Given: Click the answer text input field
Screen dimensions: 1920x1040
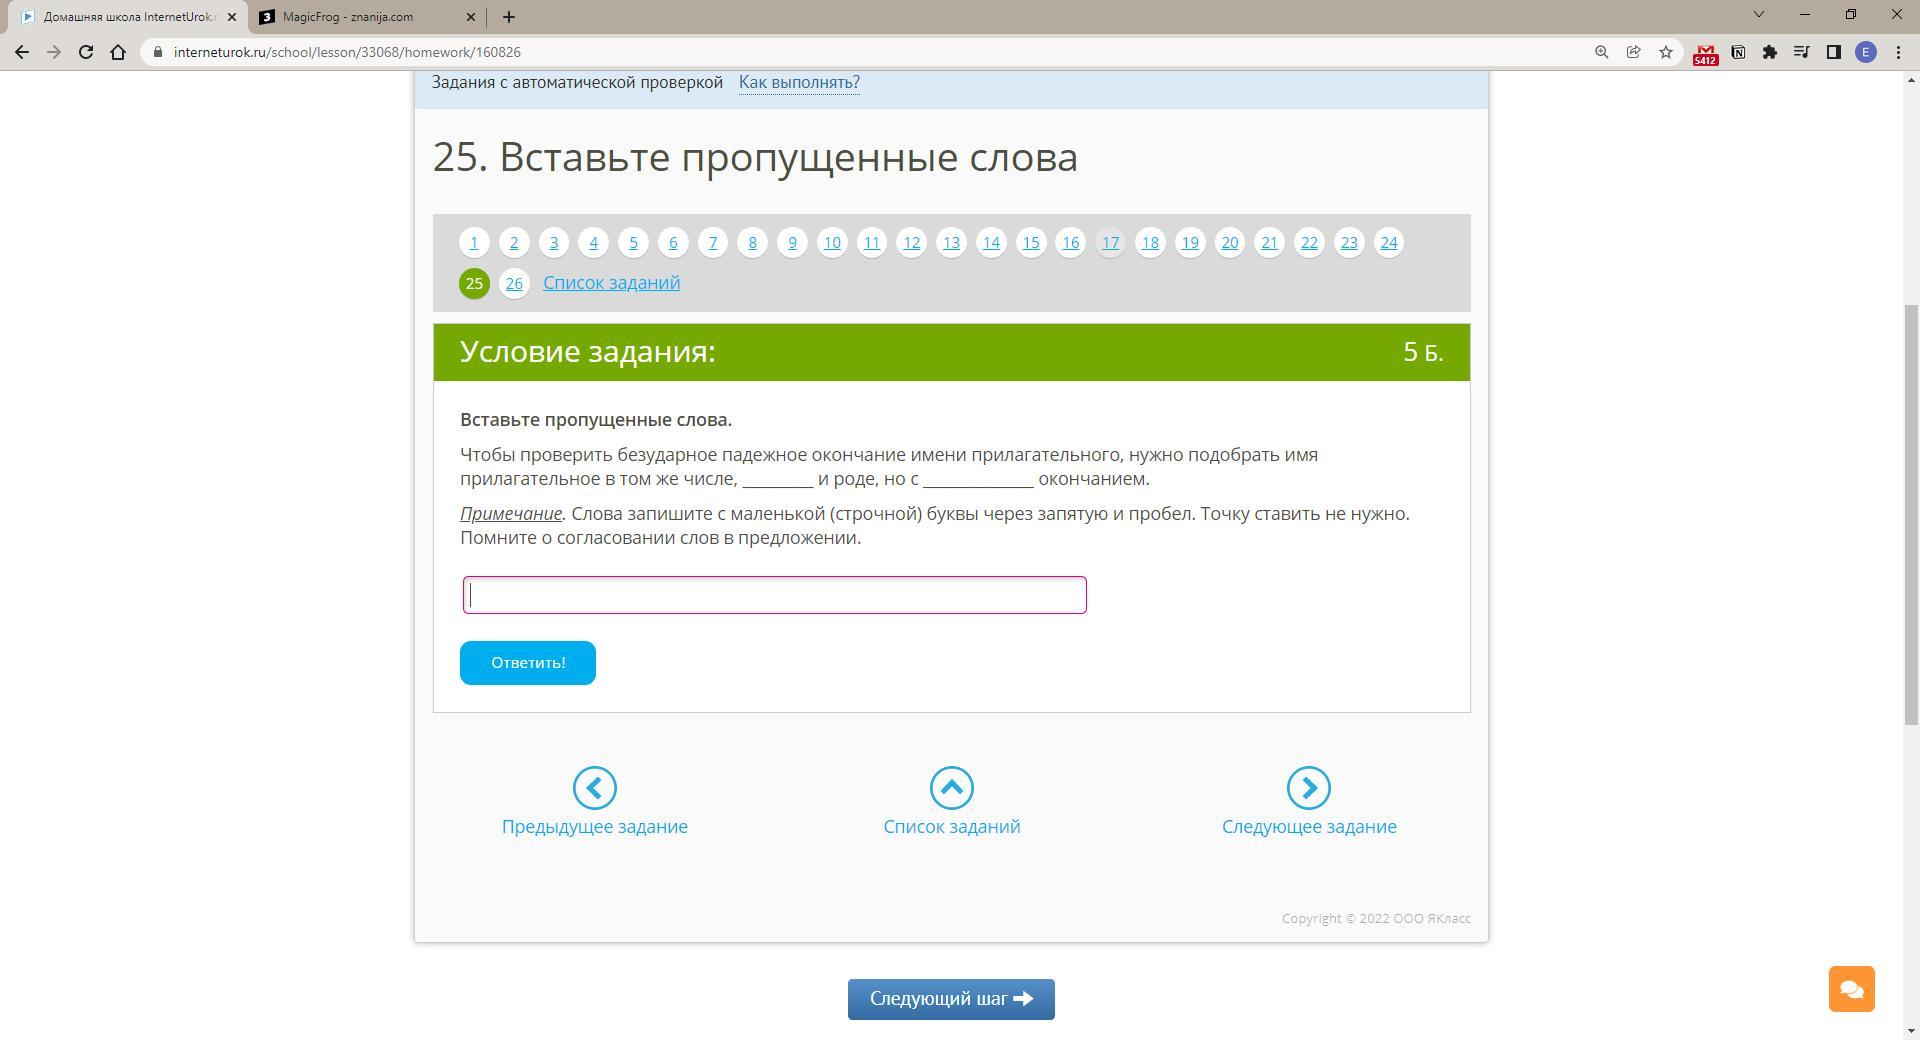Looking at the screenshot, I should [x=774, y=595].
